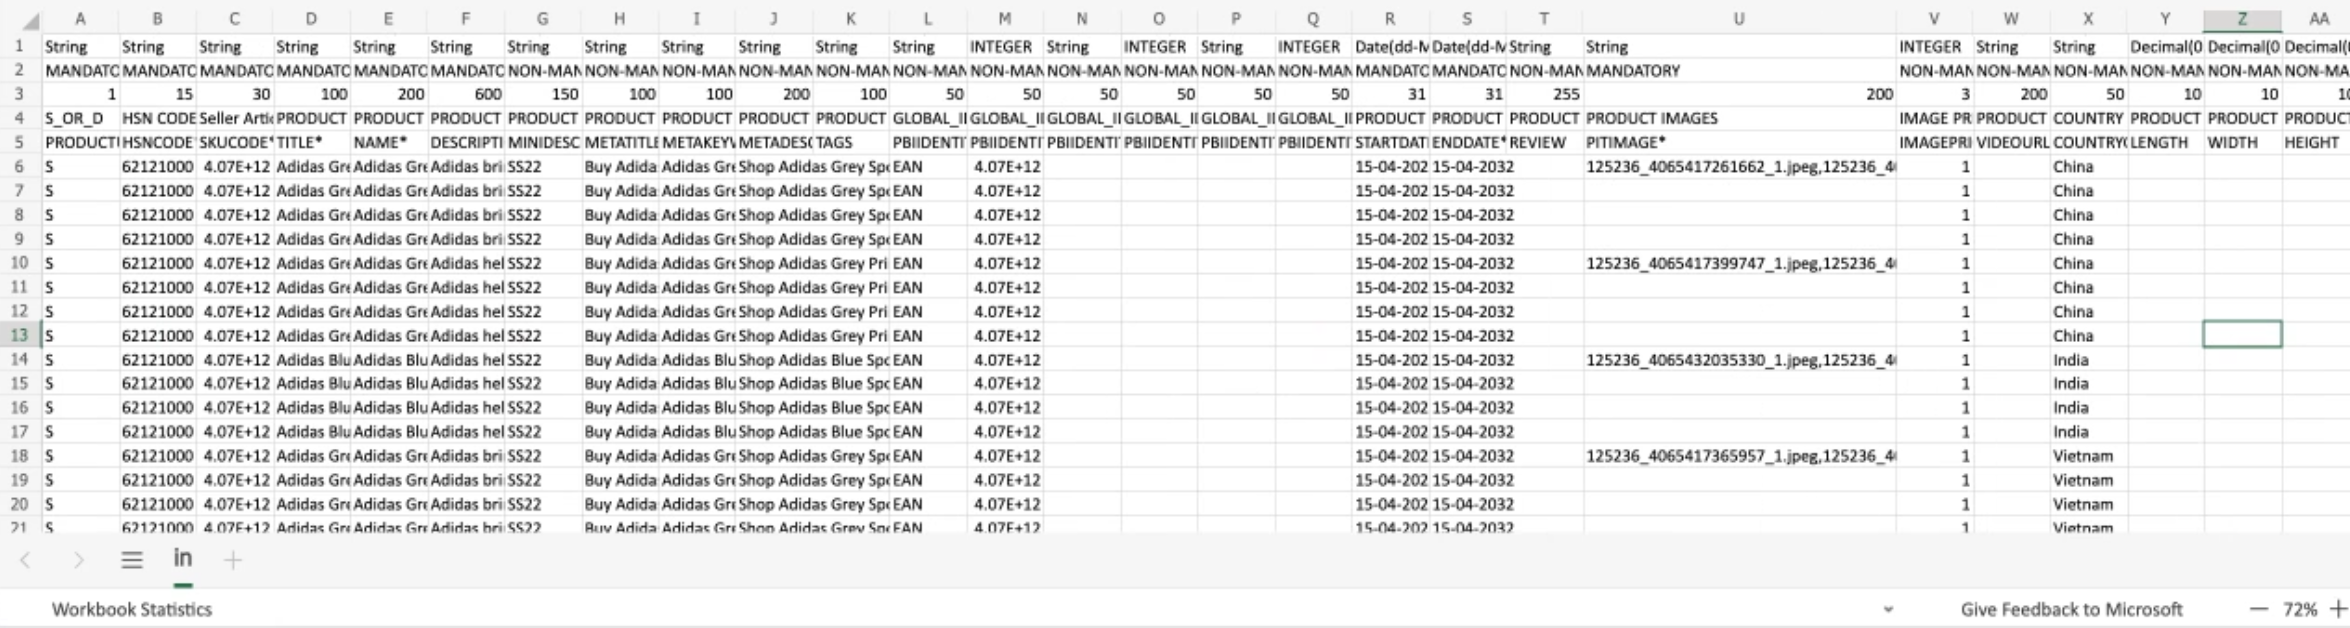
Task: Go to the next sheet with the right arrow
Action: coord(78,561)
